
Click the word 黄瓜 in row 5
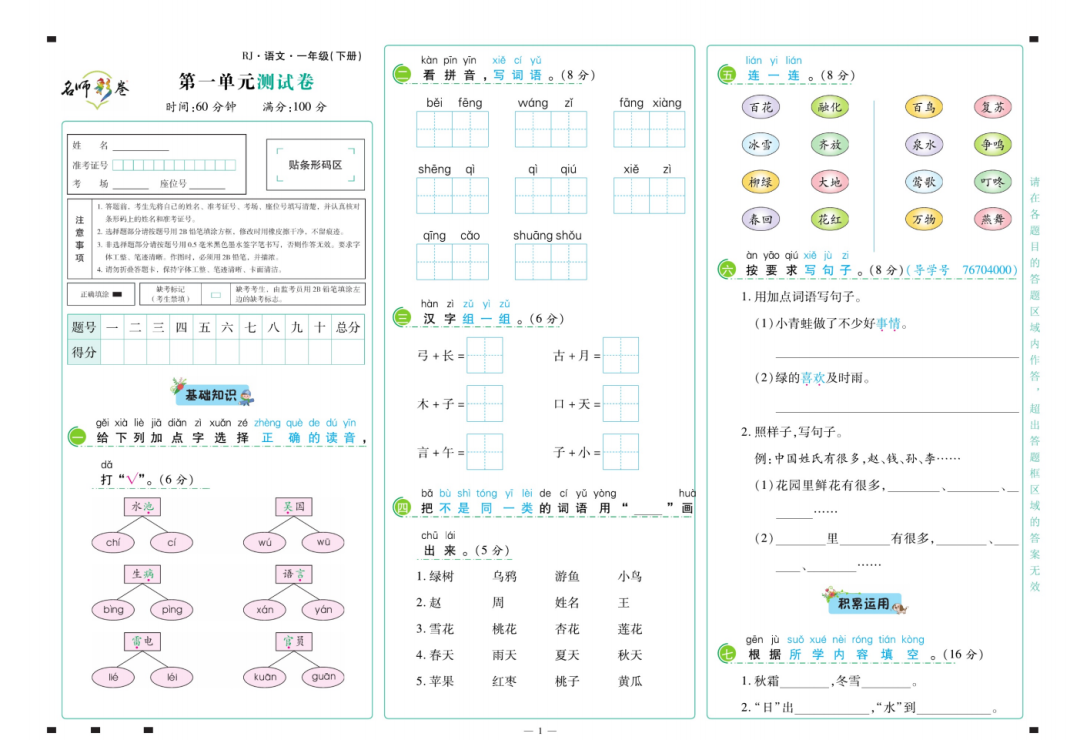tap(630, 681)
